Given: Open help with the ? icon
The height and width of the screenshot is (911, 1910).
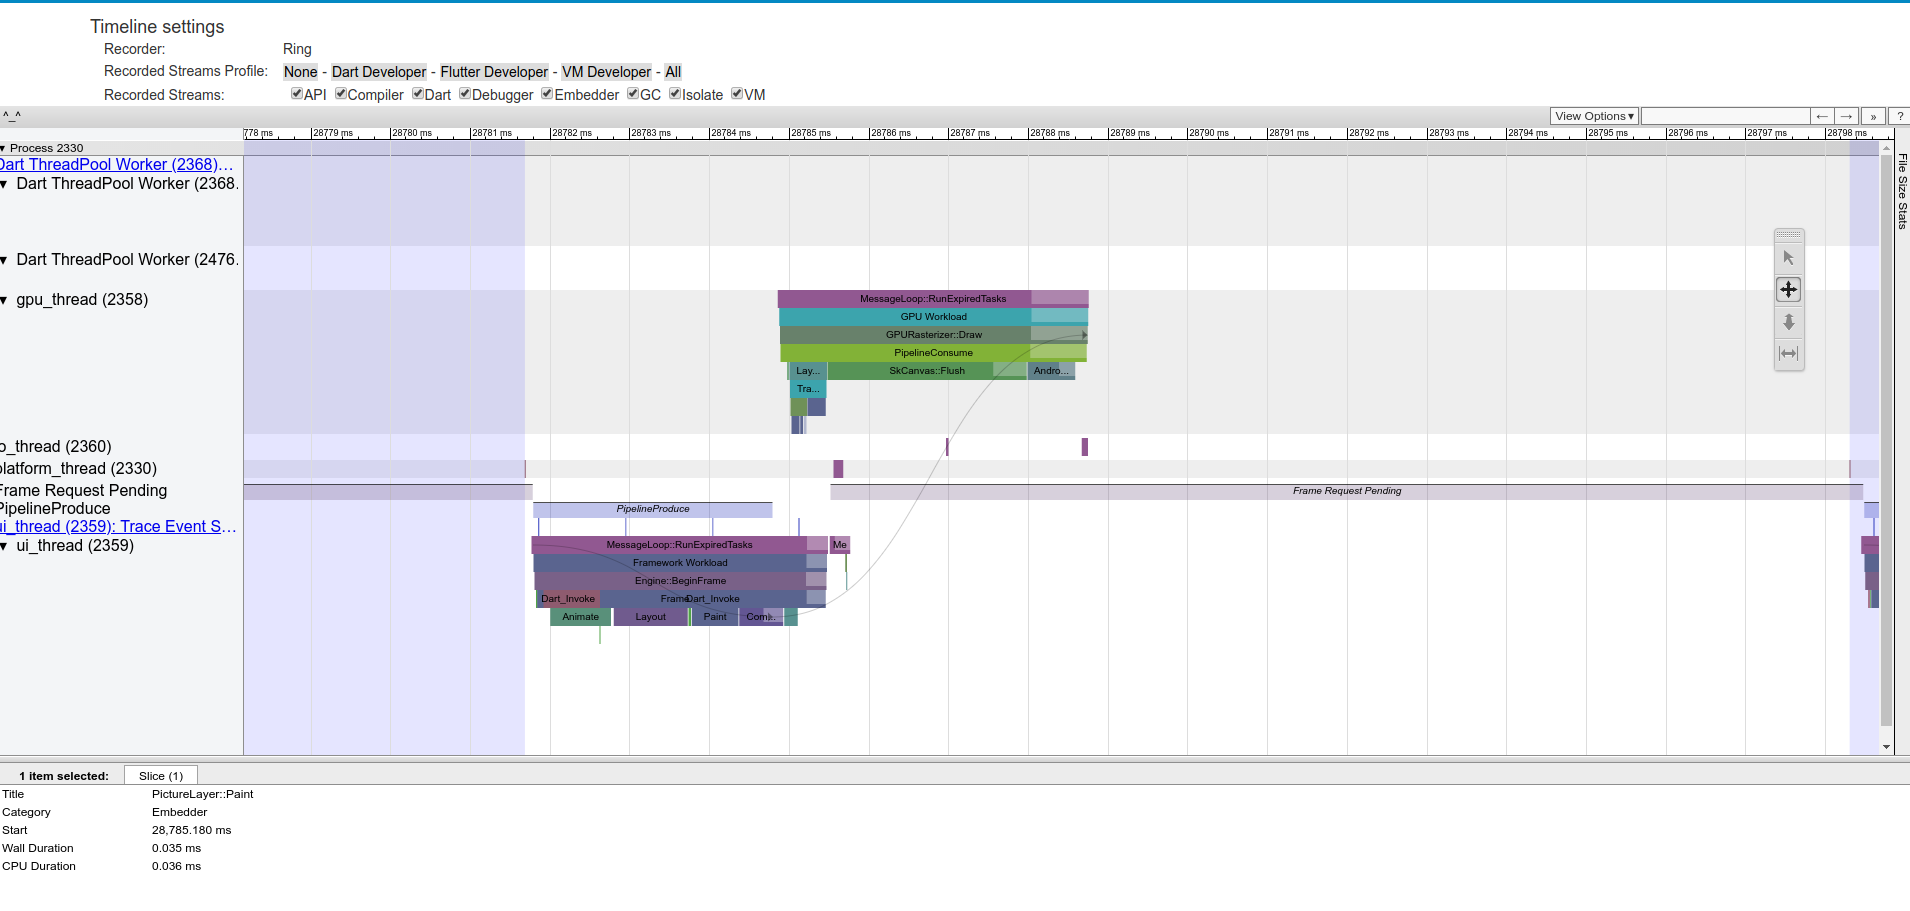Looking at the screenshot, I should click(x=1899, y=116).
